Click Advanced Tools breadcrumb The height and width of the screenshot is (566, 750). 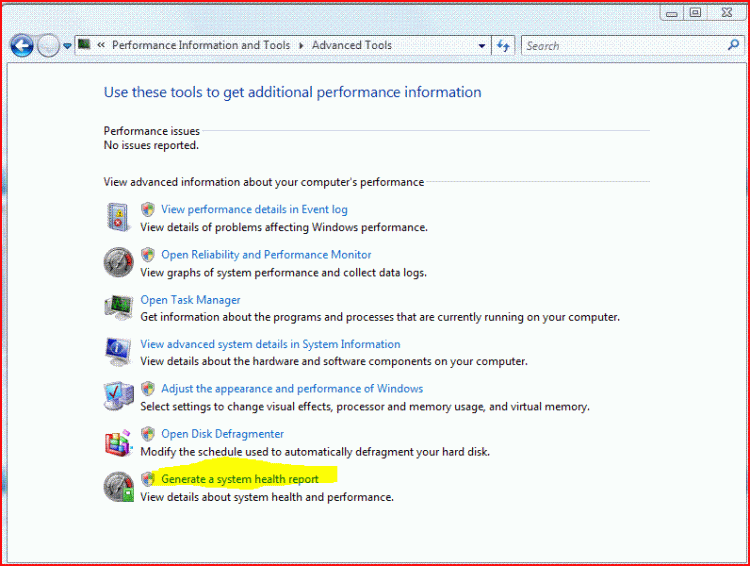(x=352, y=45)
